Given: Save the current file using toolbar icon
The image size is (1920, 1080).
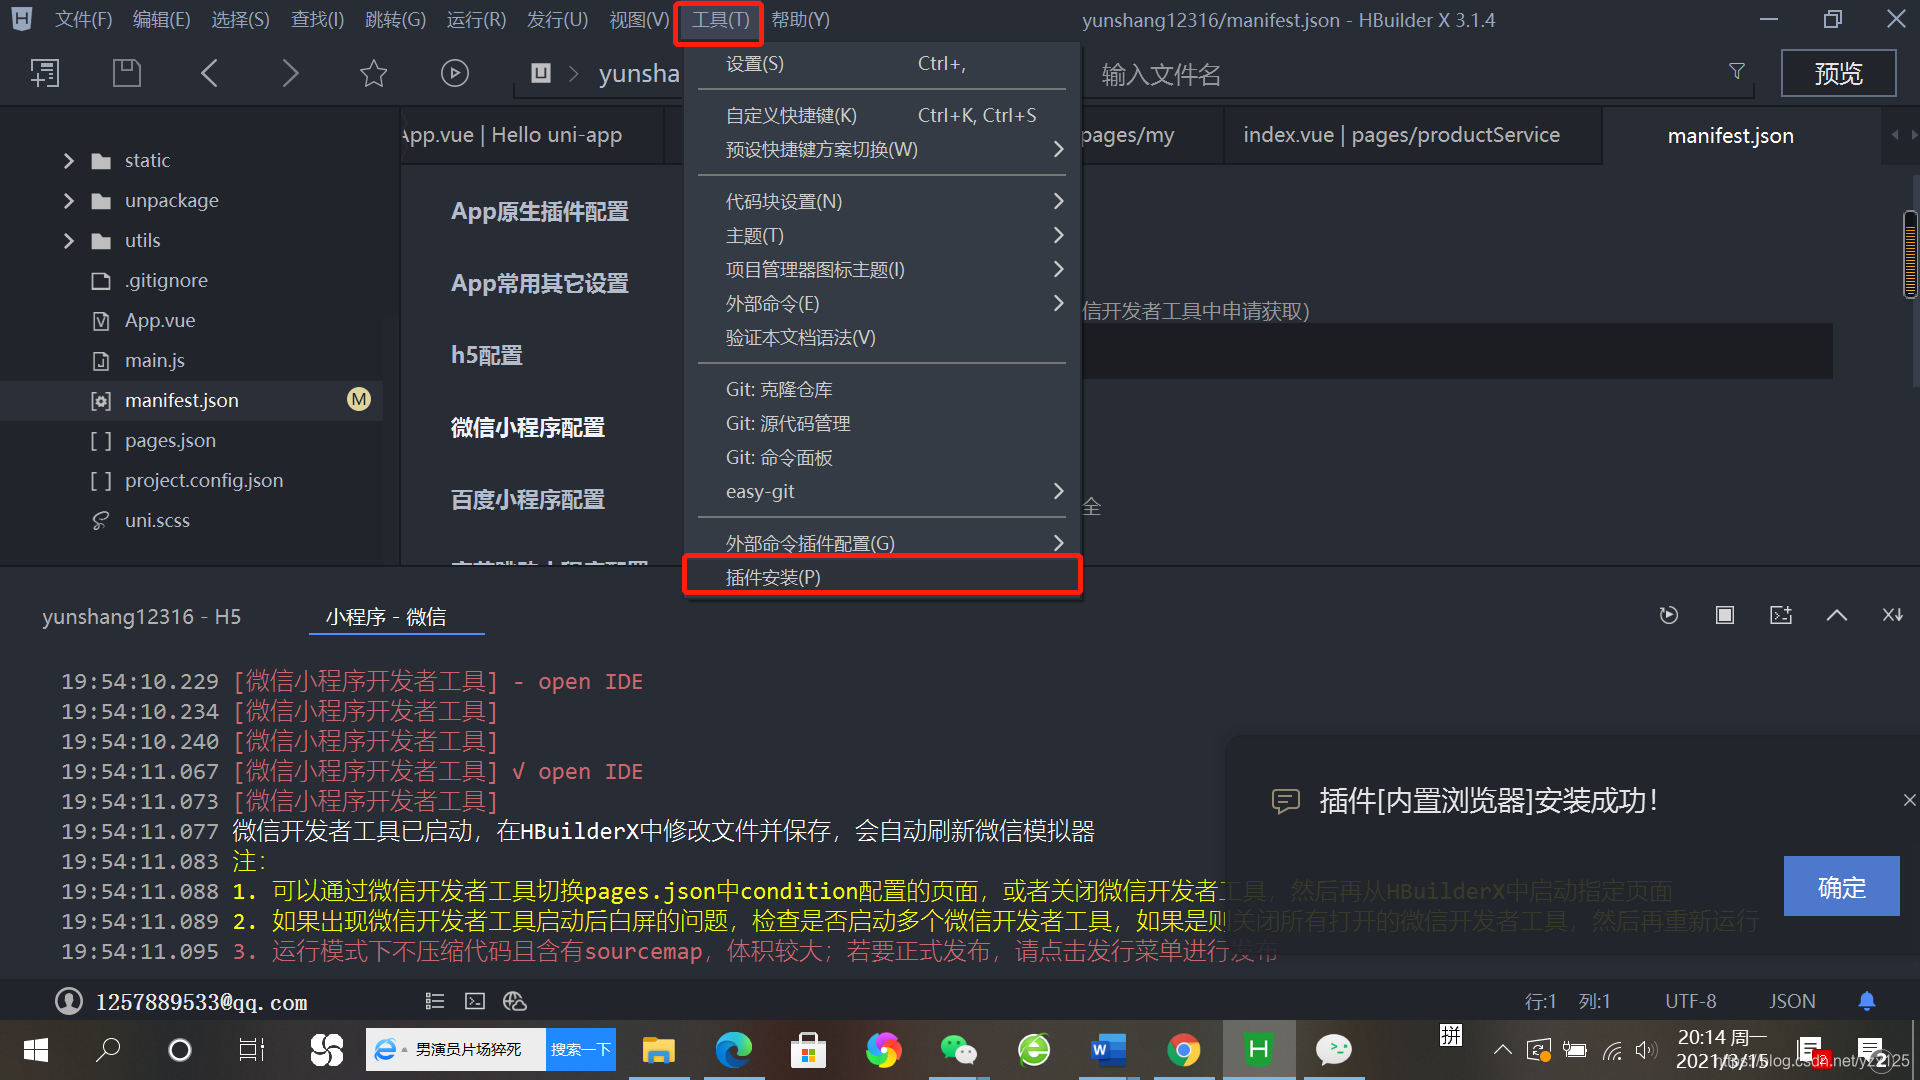Looking at the screenshot, I should pyautogui.click(x=127, y=73).
